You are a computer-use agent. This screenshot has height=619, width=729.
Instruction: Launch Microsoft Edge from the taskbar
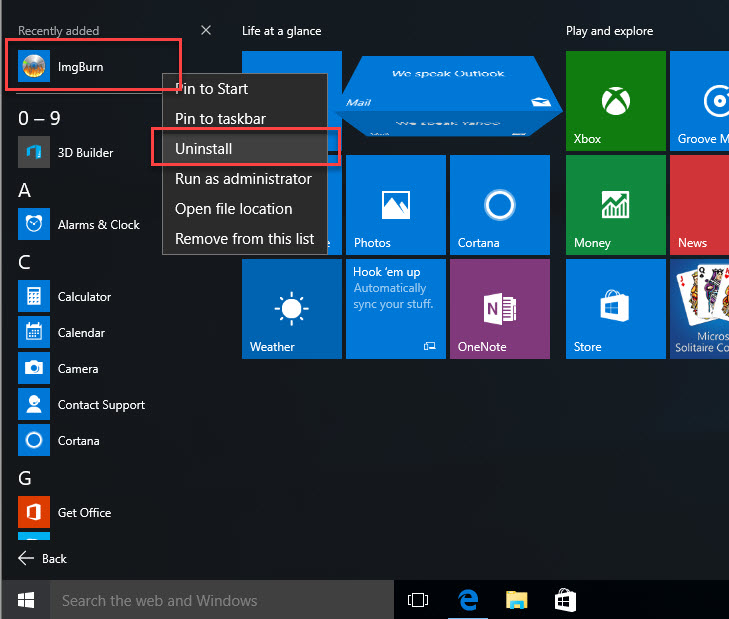click(468, 600)
